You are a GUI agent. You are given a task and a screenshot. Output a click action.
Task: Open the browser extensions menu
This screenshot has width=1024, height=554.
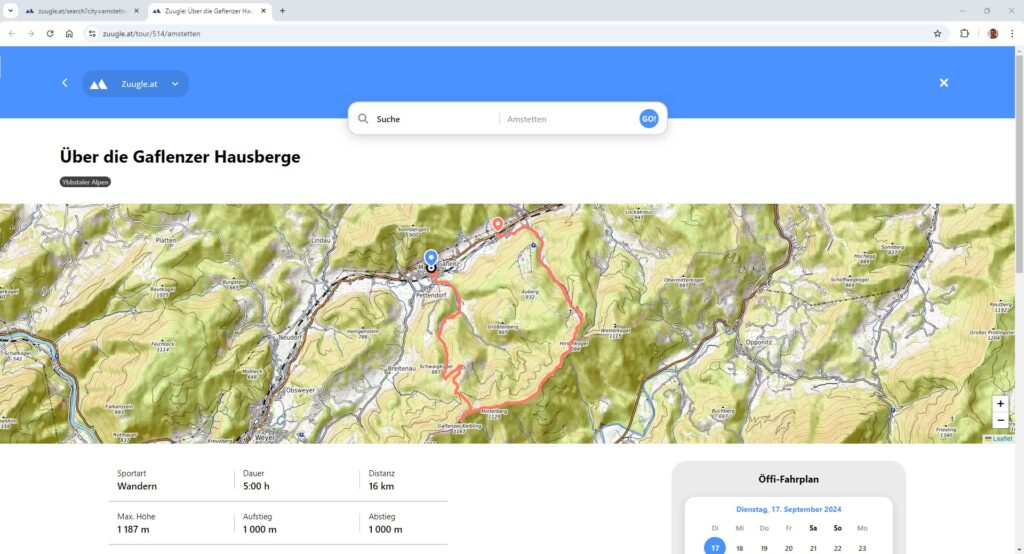click(x=965, y=33)
